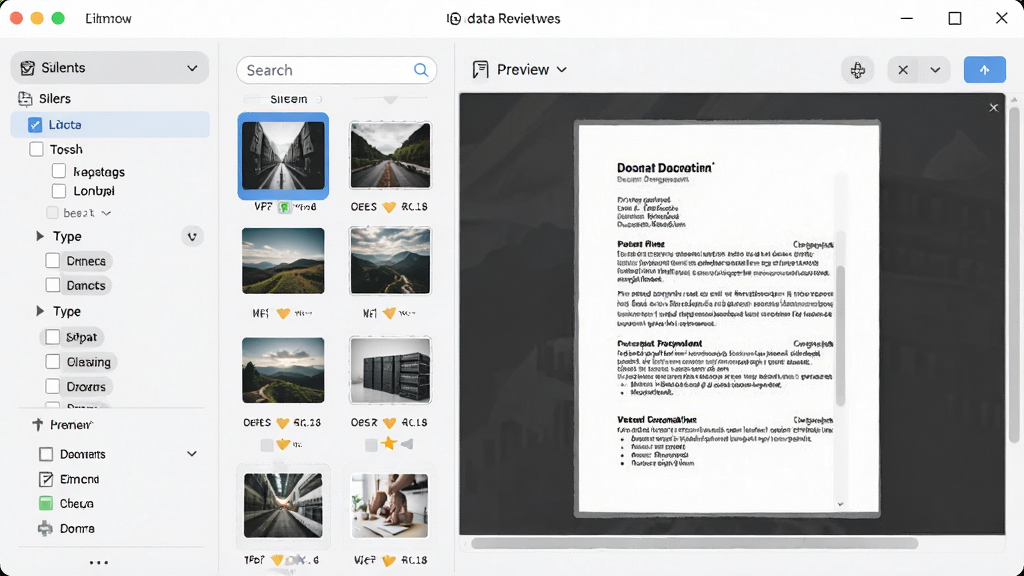Click the printer icon beside Donra
Image resolution: width=1024 pixels, height=576 pixels.
click(x=45, y=528)
